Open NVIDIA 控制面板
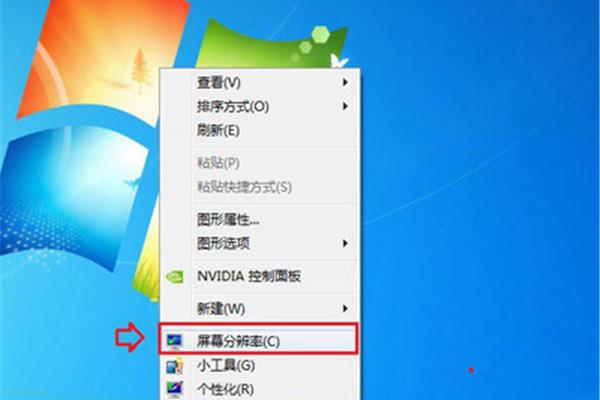 (259, 276)
